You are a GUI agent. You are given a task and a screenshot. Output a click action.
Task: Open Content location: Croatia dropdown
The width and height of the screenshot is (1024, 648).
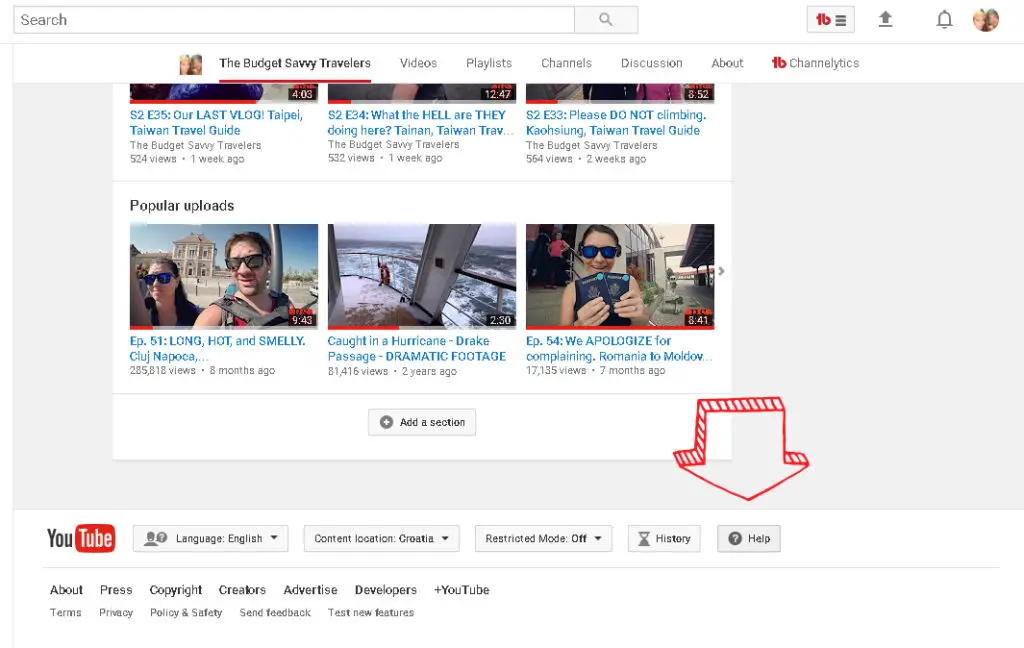[x=381, y=538]
